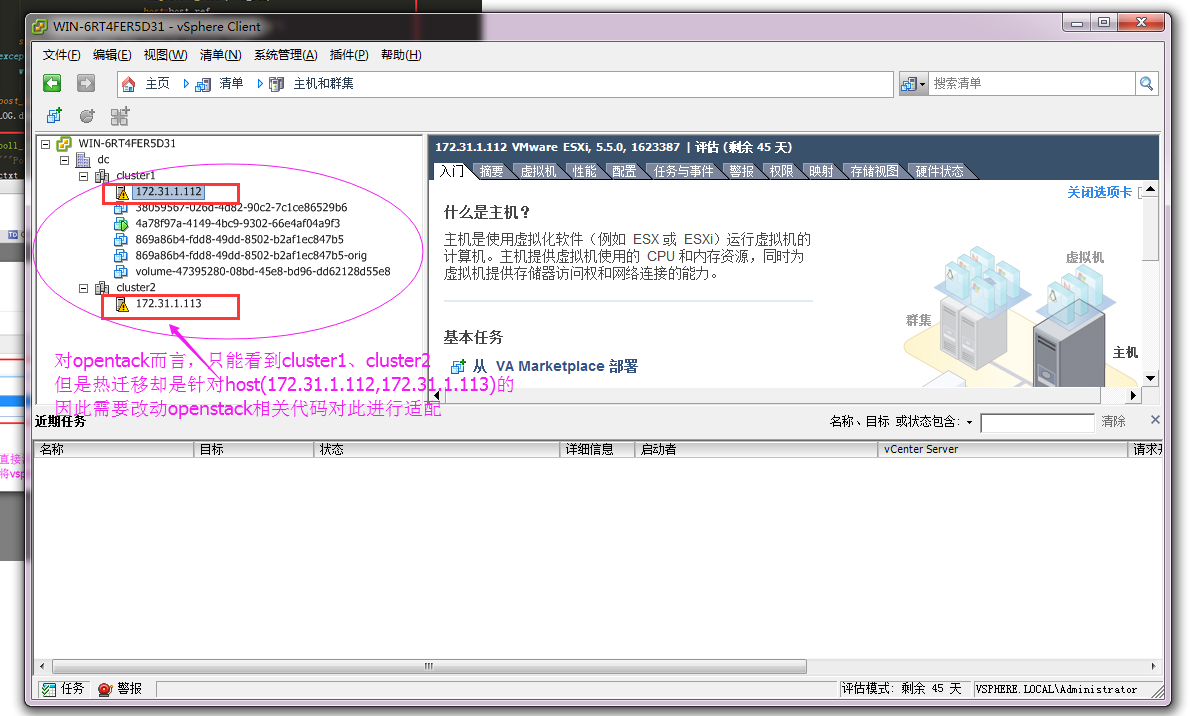Select the third toolbar icon with grid squares
Viewport: 1194px width, 716px height.
point(120,116)
